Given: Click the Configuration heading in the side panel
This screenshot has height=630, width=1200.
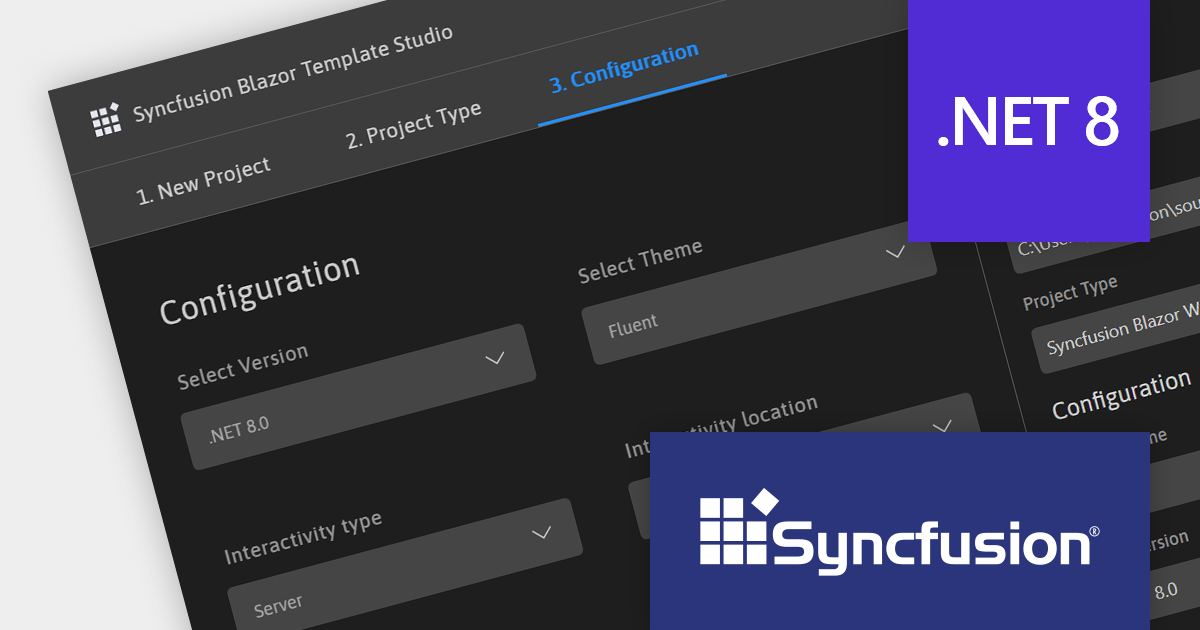Looking at the screenshot, I should [1121, 394].
